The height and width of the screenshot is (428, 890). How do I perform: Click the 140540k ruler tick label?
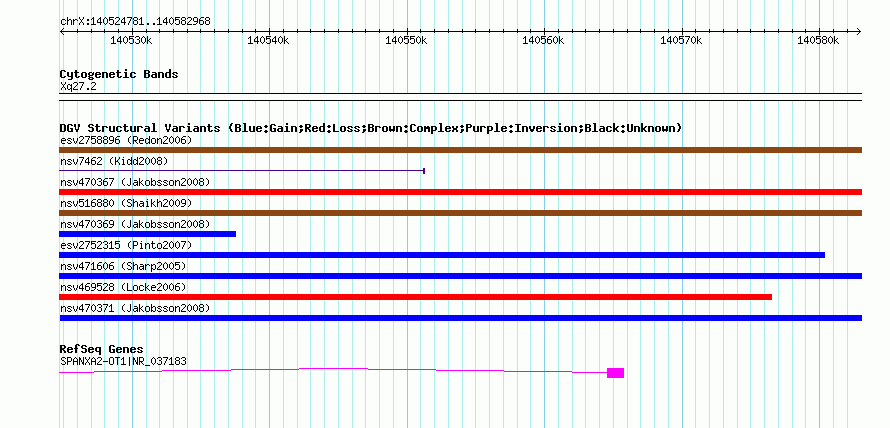coord(268,41)
